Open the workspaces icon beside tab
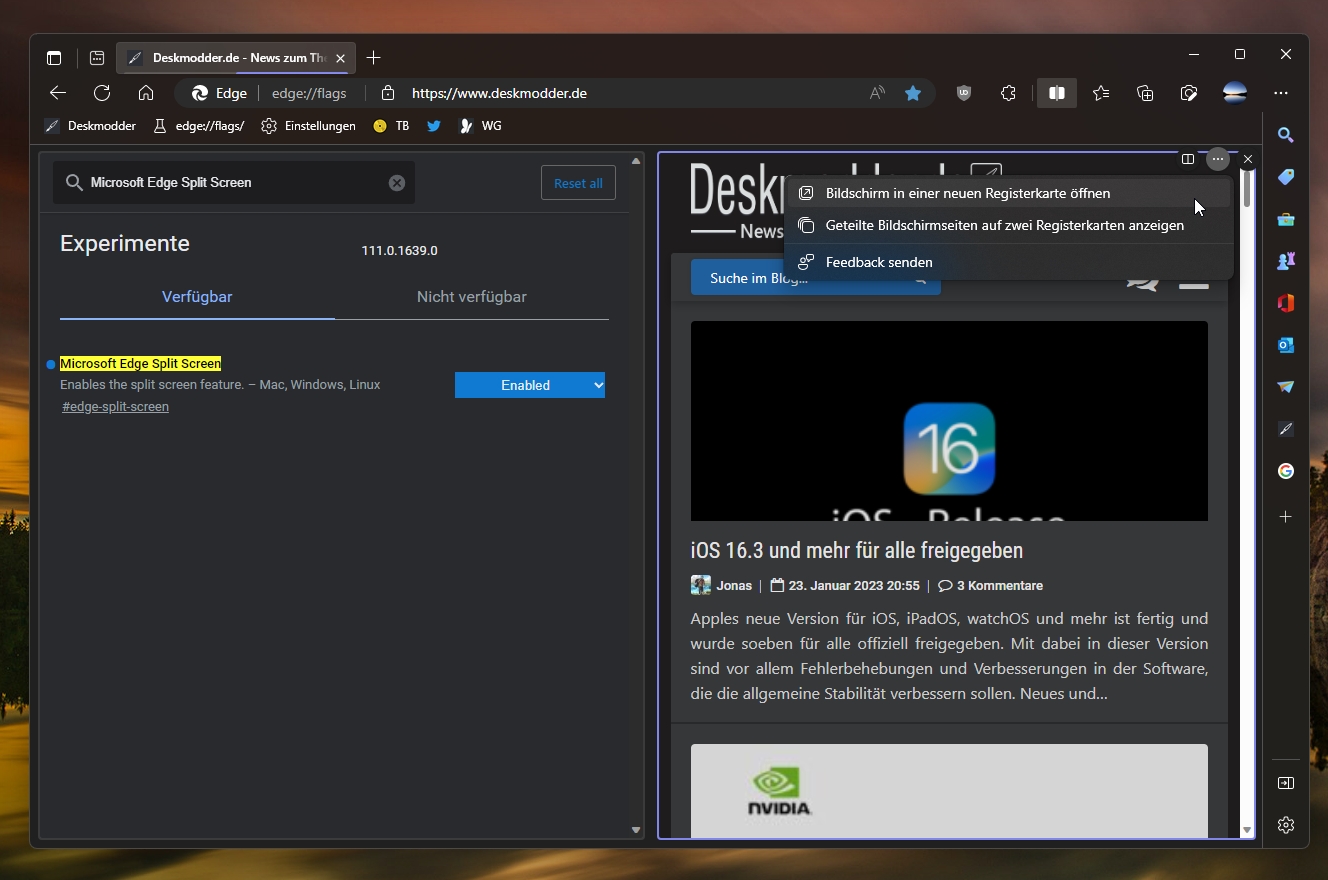Screen dimensions: 1328x880 tap(97, 58)
